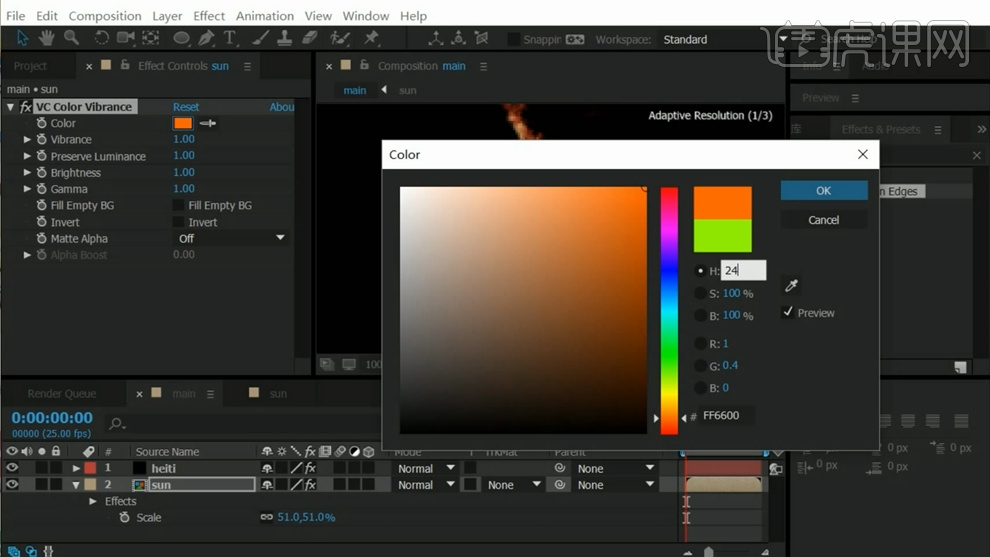This screenshot has height=557, width=990.
Task: Select the Zoom magnifier tool
Action: pos(71,38)
